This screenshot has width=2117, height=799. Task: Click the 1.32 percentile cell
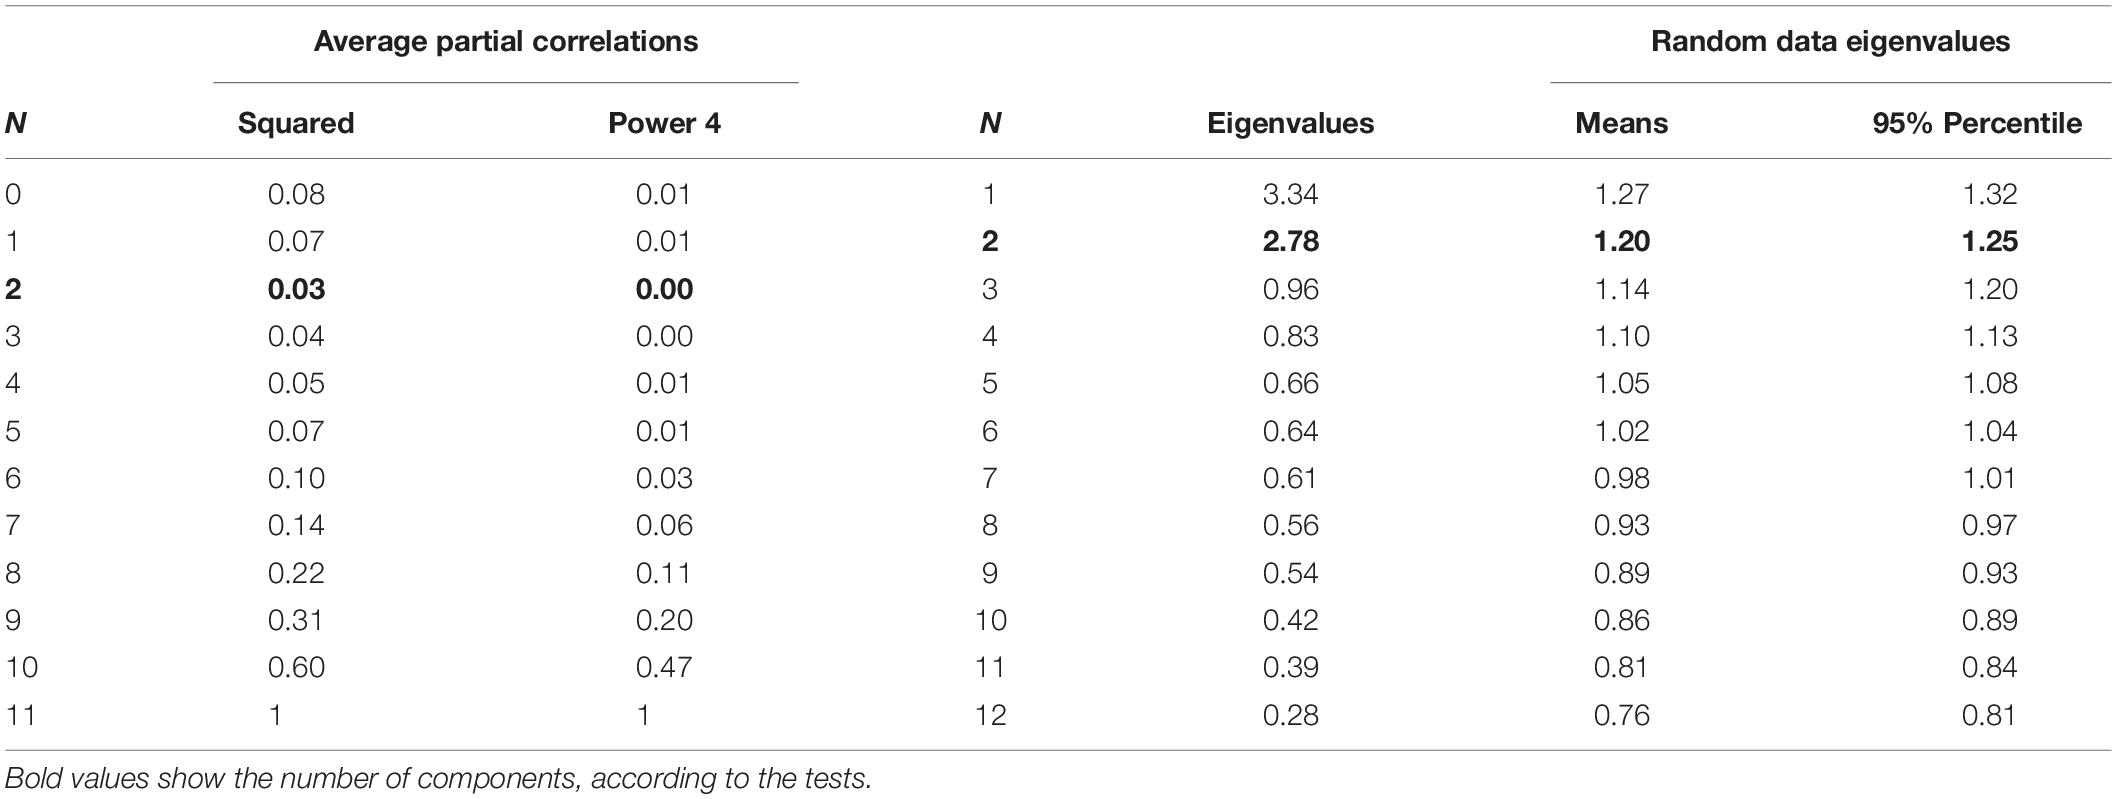coord(1989,194)
